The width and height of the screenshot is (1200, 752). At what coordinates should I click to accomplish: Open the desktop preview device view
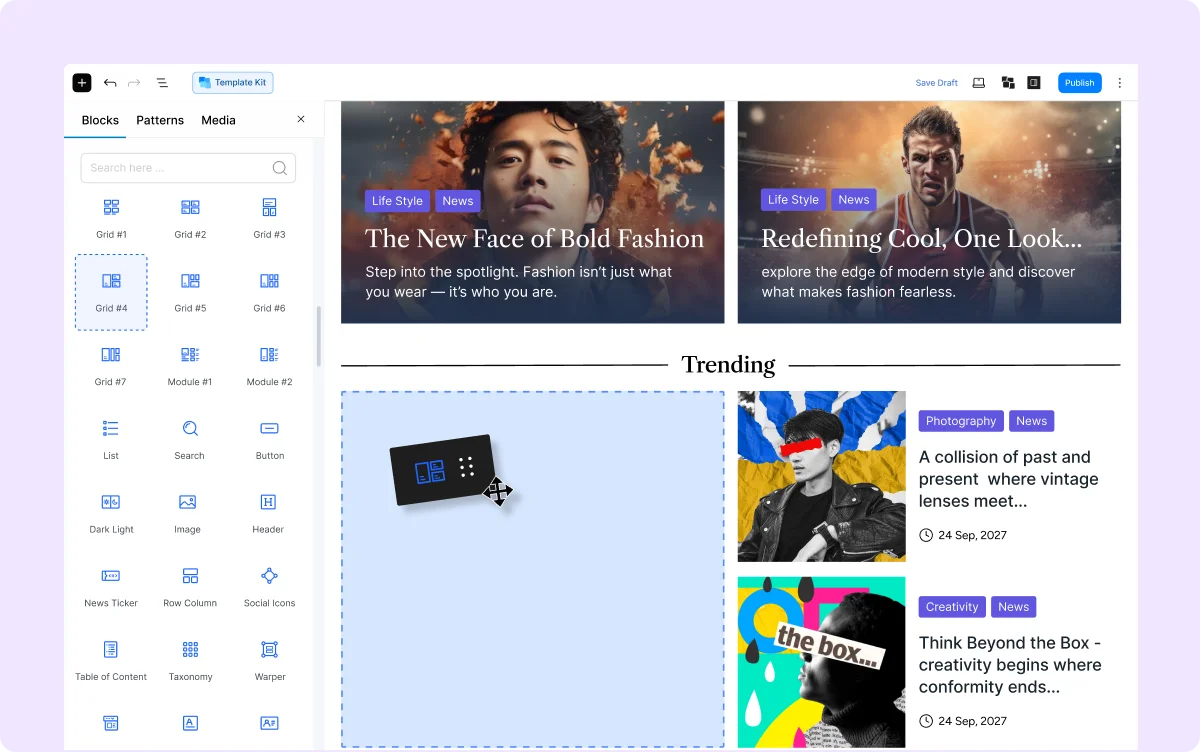[979, 83]
